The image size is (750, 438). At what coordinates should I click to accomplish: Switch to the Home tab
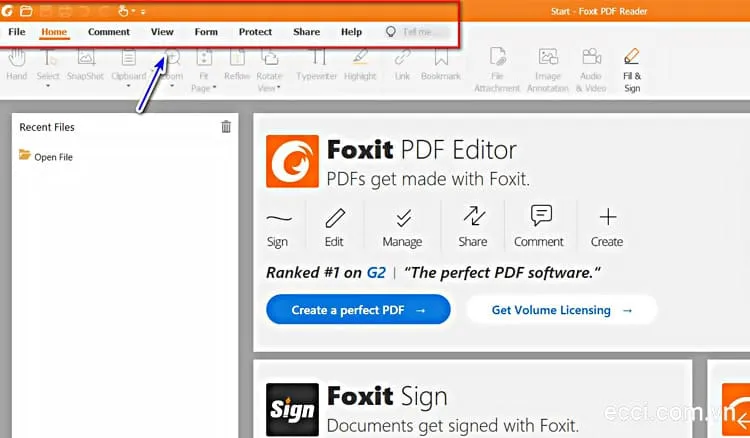[54, 32]
